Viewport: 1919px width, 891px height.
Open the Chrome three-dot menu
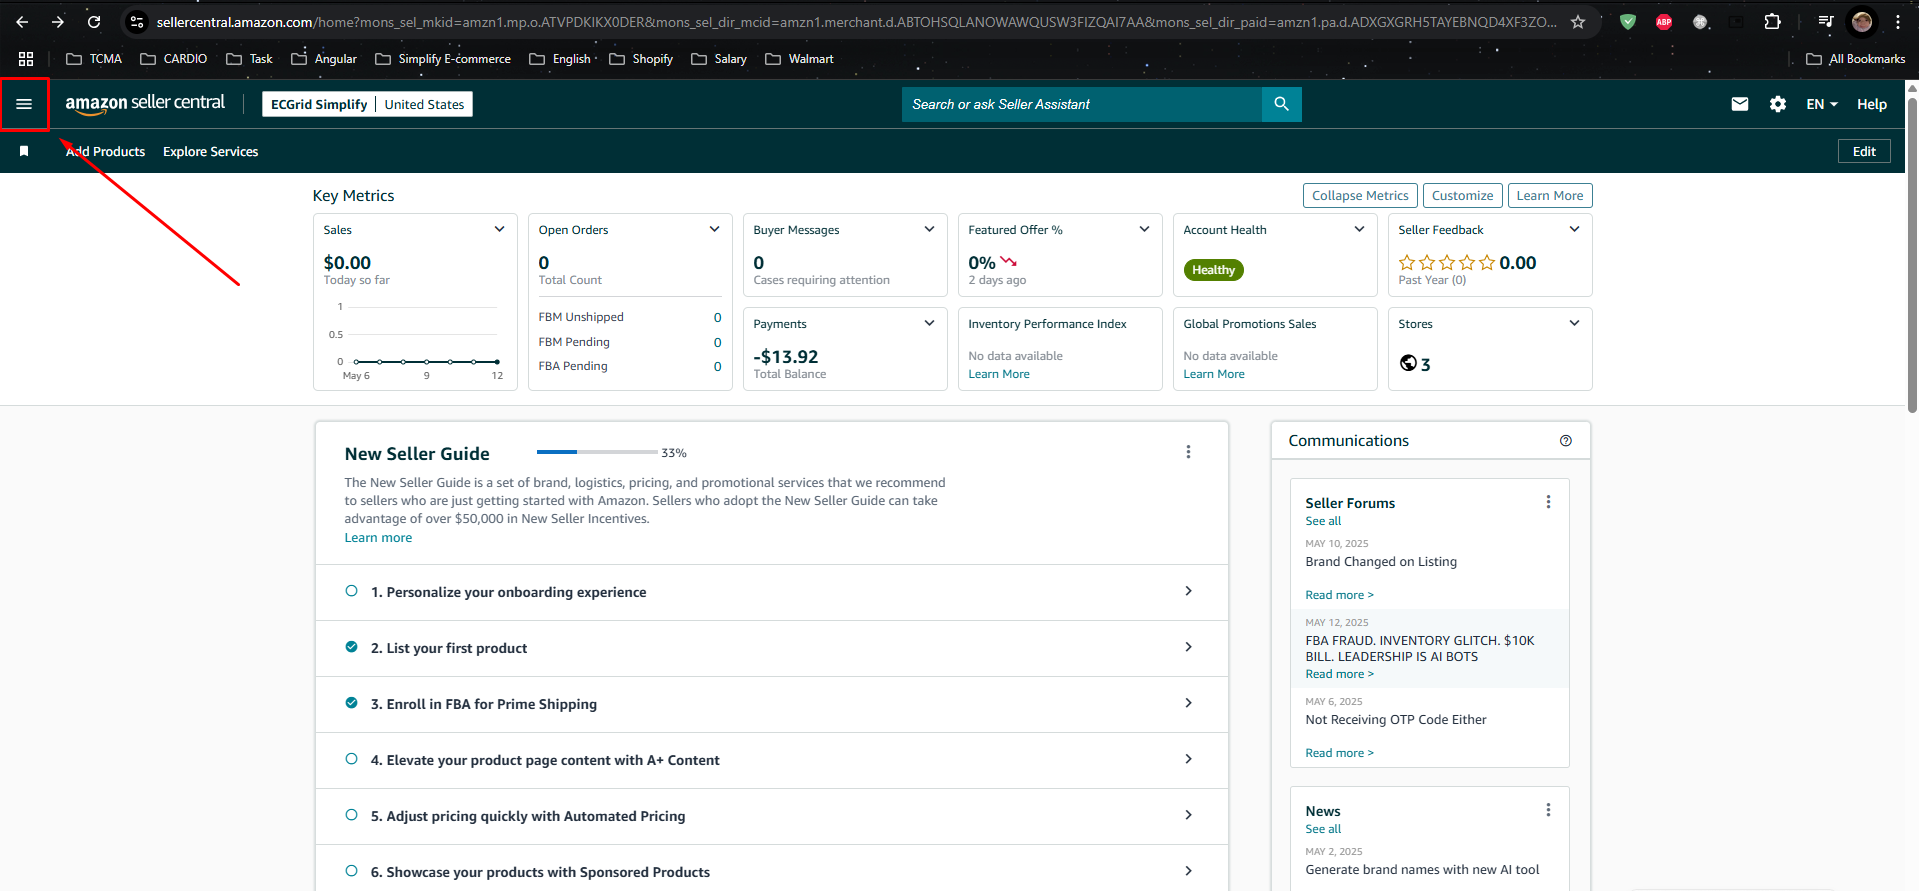[1898, 22]
